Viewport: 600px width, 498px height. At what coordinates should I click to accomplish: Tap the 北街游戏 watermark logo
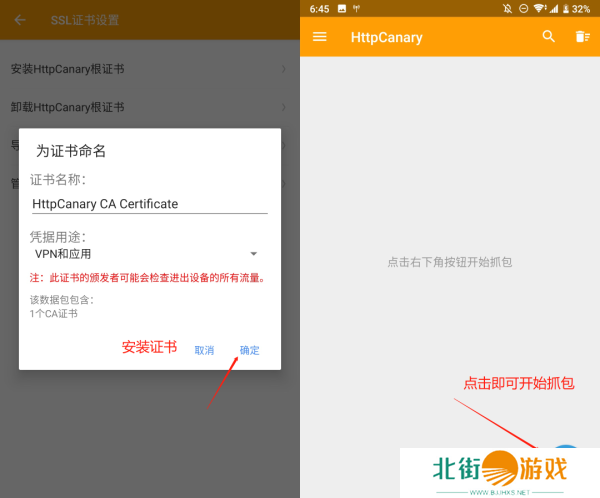[499, 470]
